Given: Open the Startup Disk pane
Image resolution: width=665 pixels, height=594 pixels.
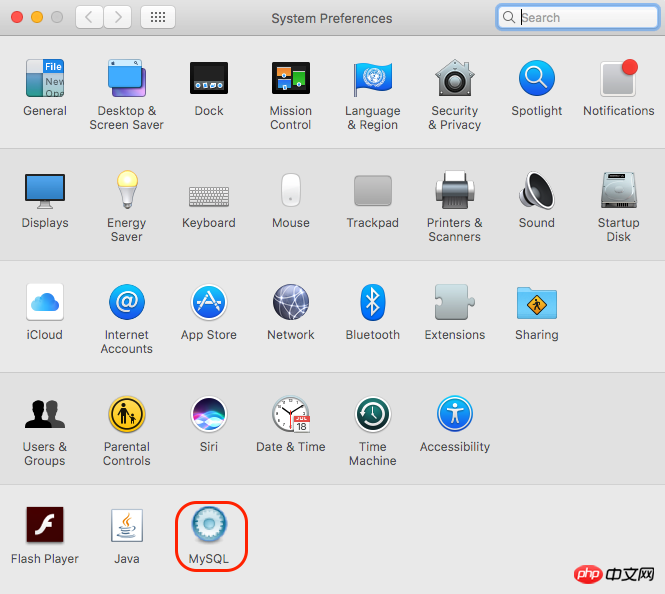Looking at the screenshot, I should 618,190.
